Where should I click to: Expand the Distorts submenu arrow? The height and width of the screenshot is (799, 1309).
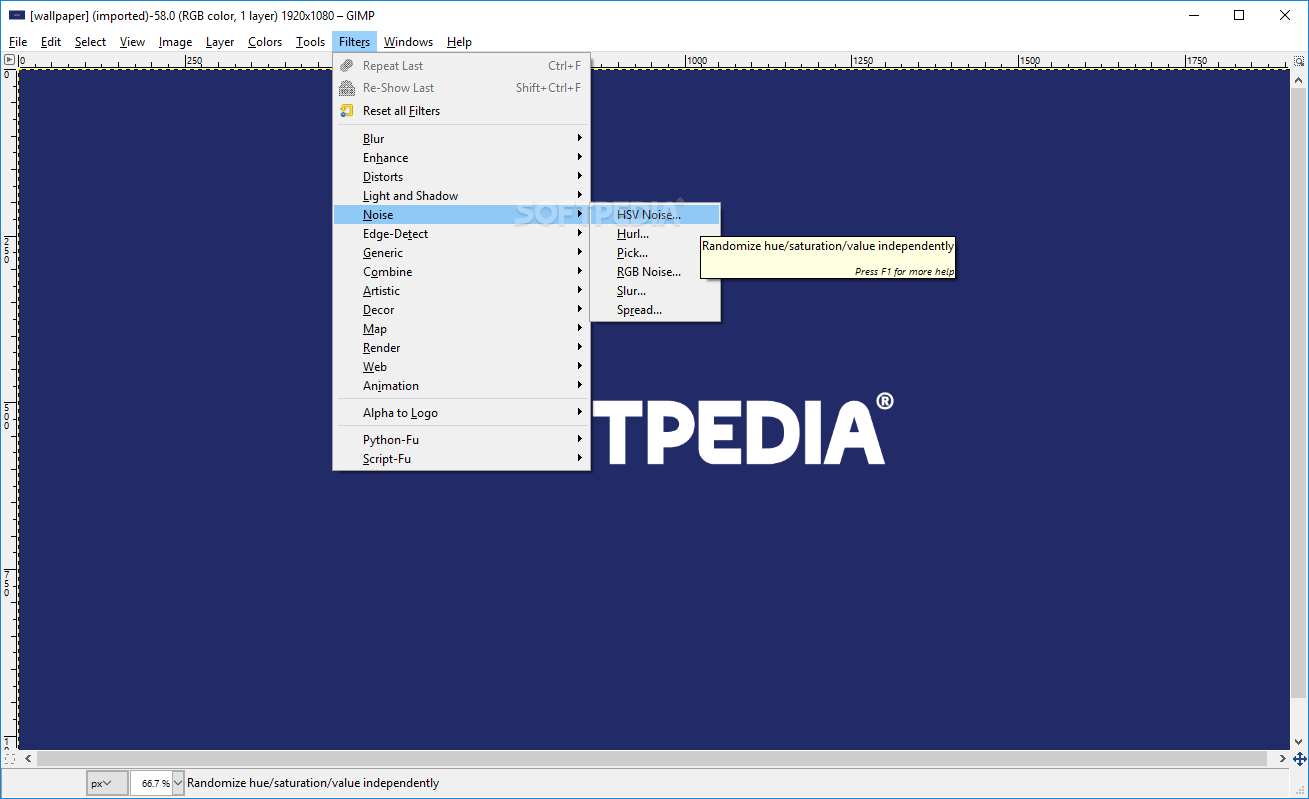[579, 176]
